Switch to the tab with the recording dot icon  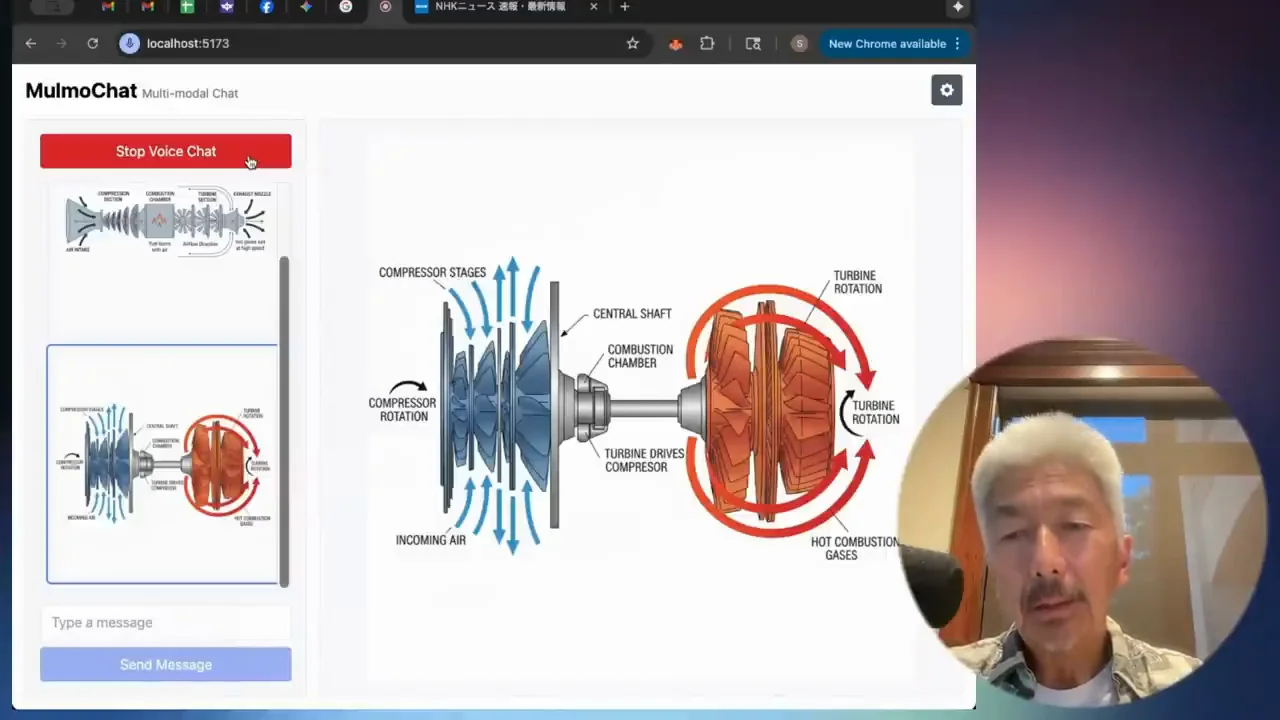tap(385, 7)
